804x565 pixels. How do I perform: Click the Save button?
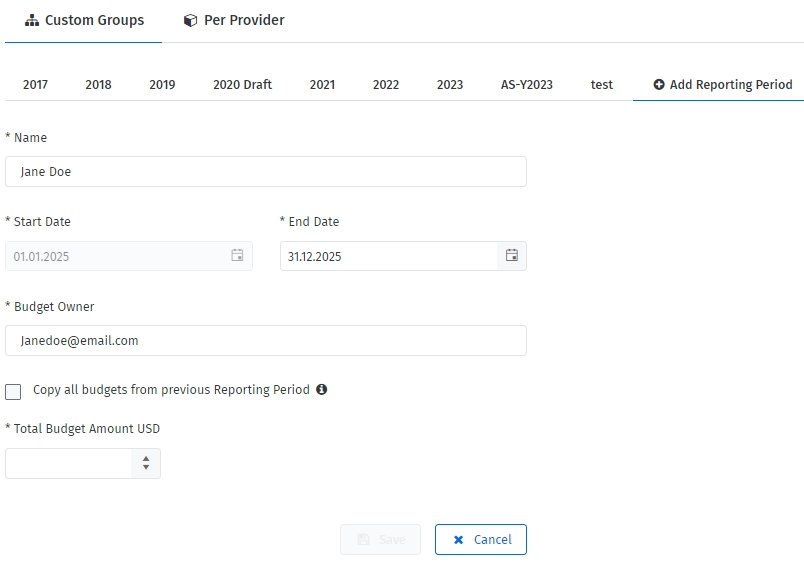tap(380, 539)
